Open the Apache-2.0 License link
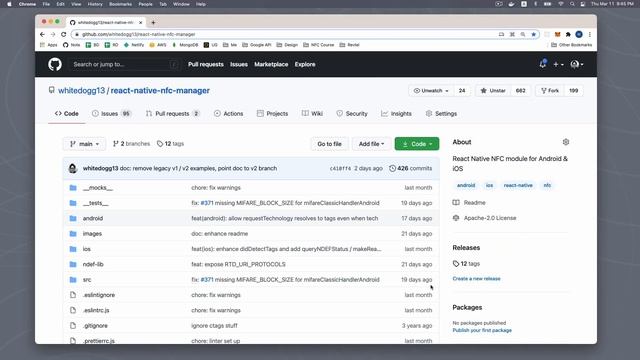Screen dimensions: 640x360 point(490,218)
